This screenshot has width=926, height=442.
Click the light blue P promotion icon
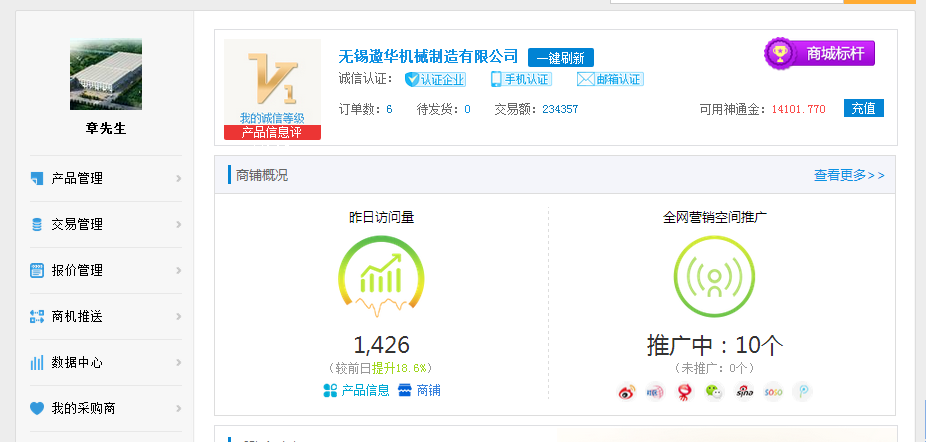pos(803,391)
